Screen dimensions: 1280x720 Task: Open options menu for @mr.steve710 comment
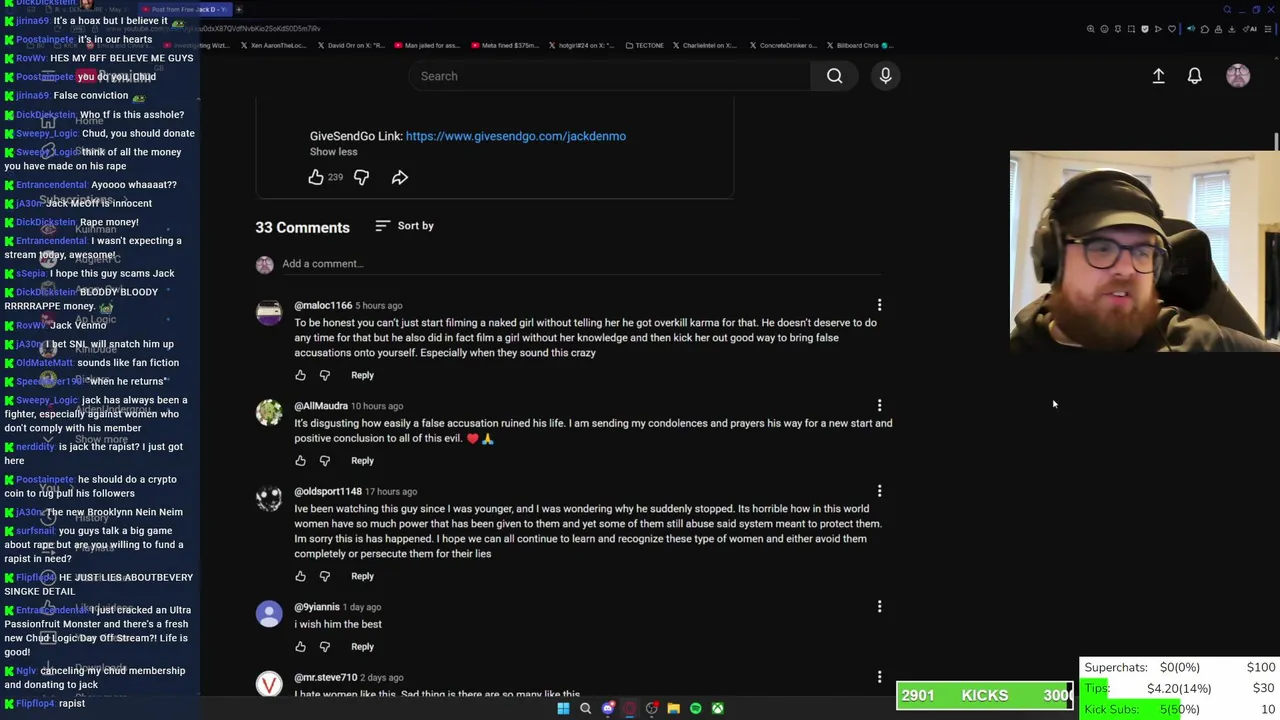879,677
